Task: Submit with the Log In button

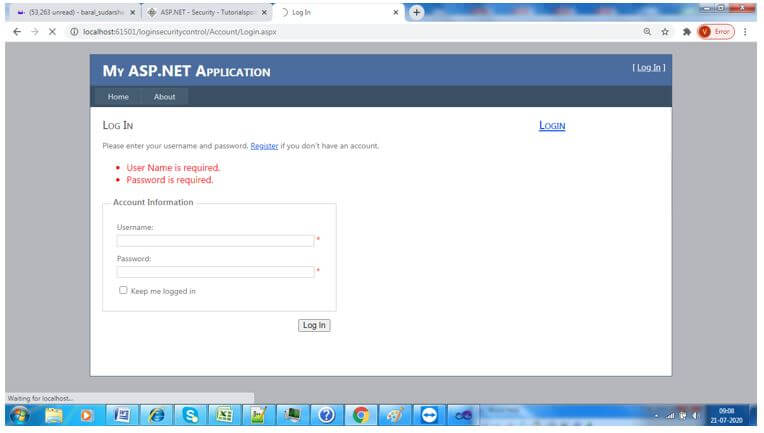Action: pos(314,325)
